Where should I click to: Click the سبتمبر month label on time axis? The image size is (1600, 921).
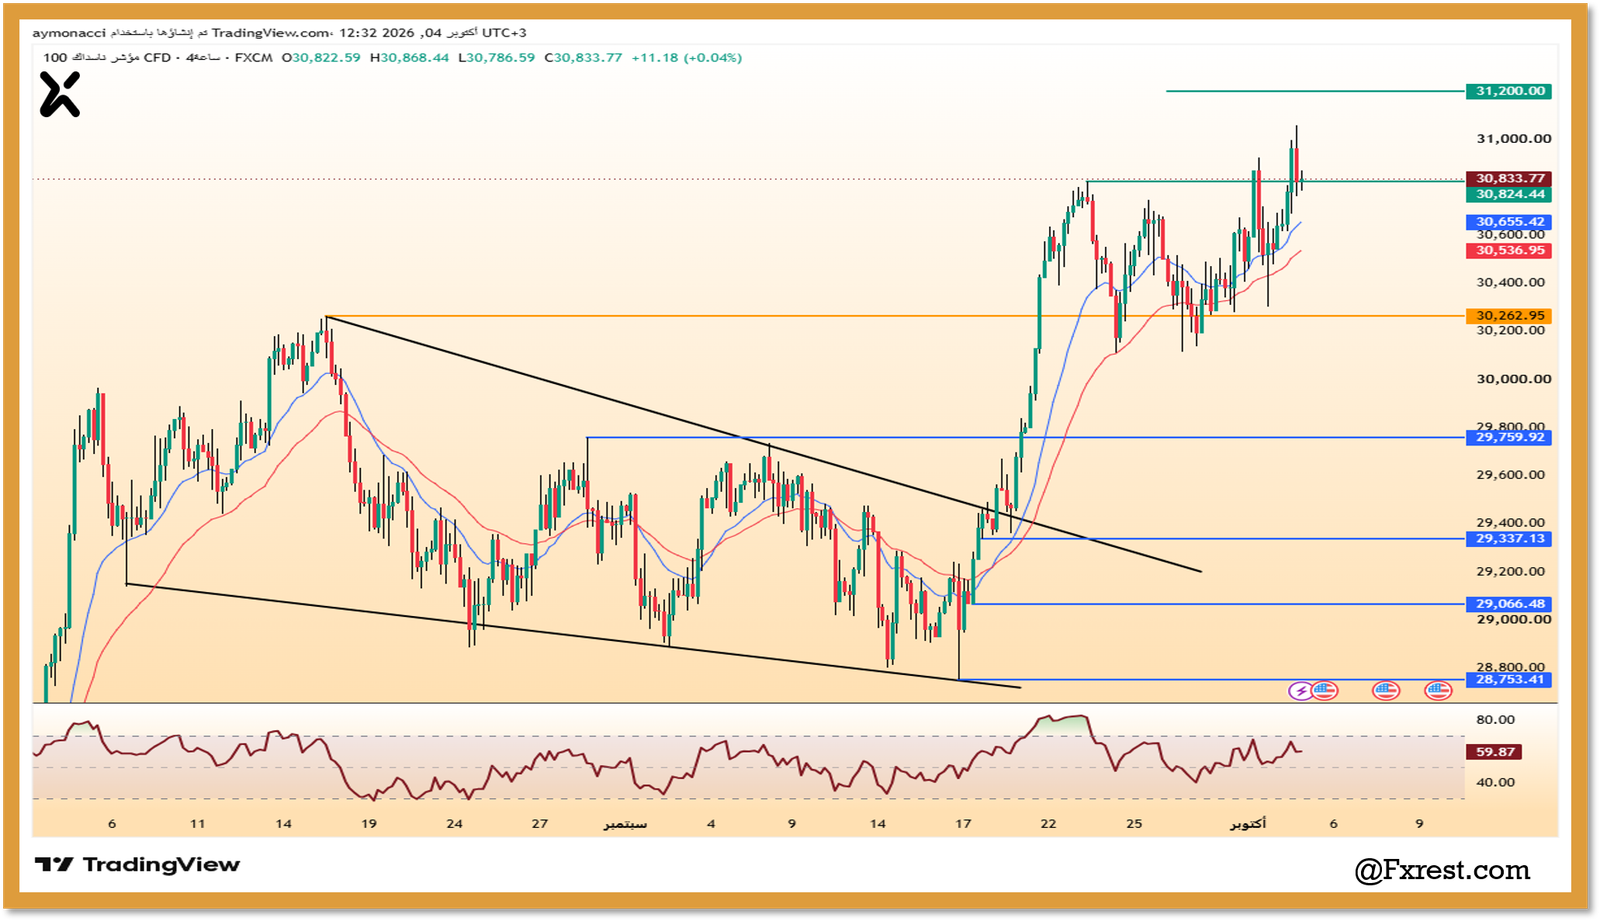coord(625,824)
